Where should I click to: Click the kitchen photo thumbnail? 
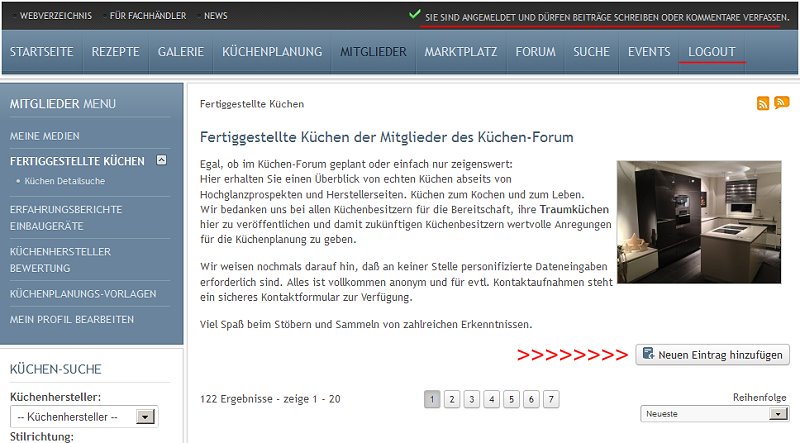click(x=698, y=221)
